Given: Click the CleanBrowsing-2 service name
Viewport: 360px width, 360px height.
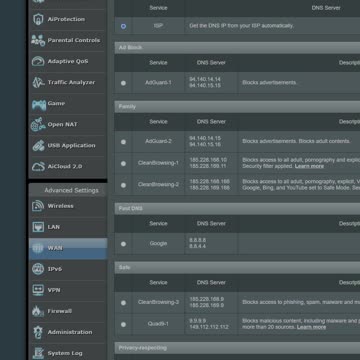Looking at the screenshot, I should (158, 184).
